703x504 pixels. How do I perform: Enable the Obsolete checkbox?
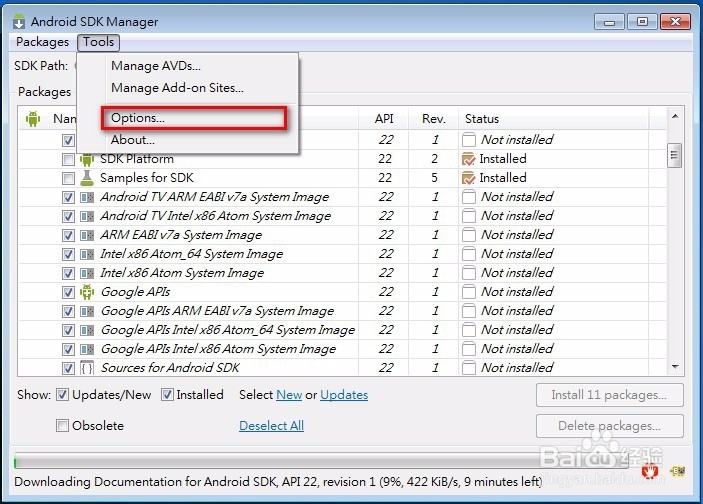pos(62,425)
